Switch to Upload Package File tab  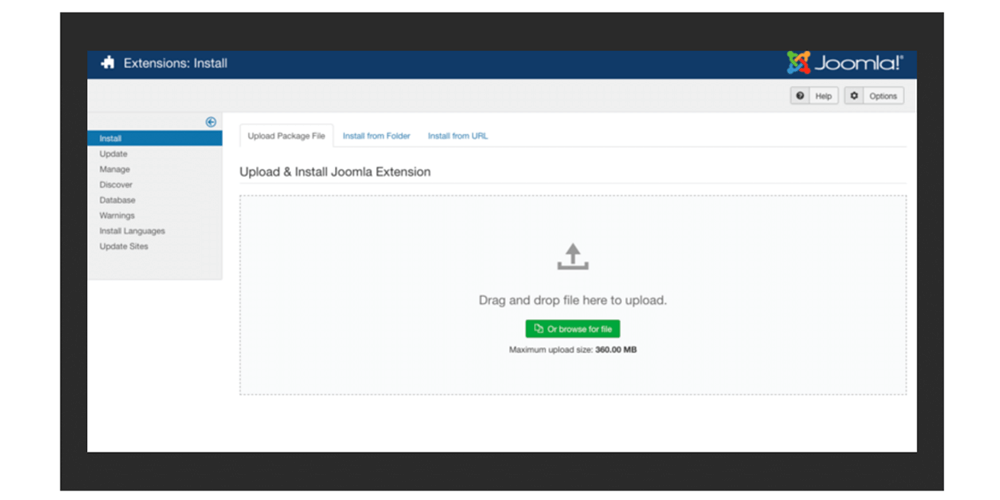286,136
